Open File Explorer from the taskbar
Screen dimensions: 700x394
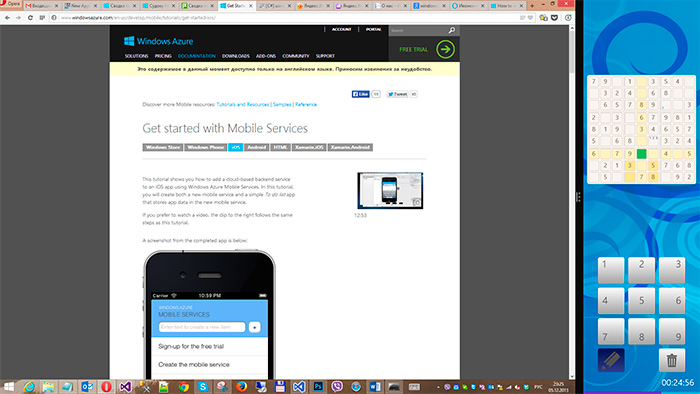click(x=48, y=386)
